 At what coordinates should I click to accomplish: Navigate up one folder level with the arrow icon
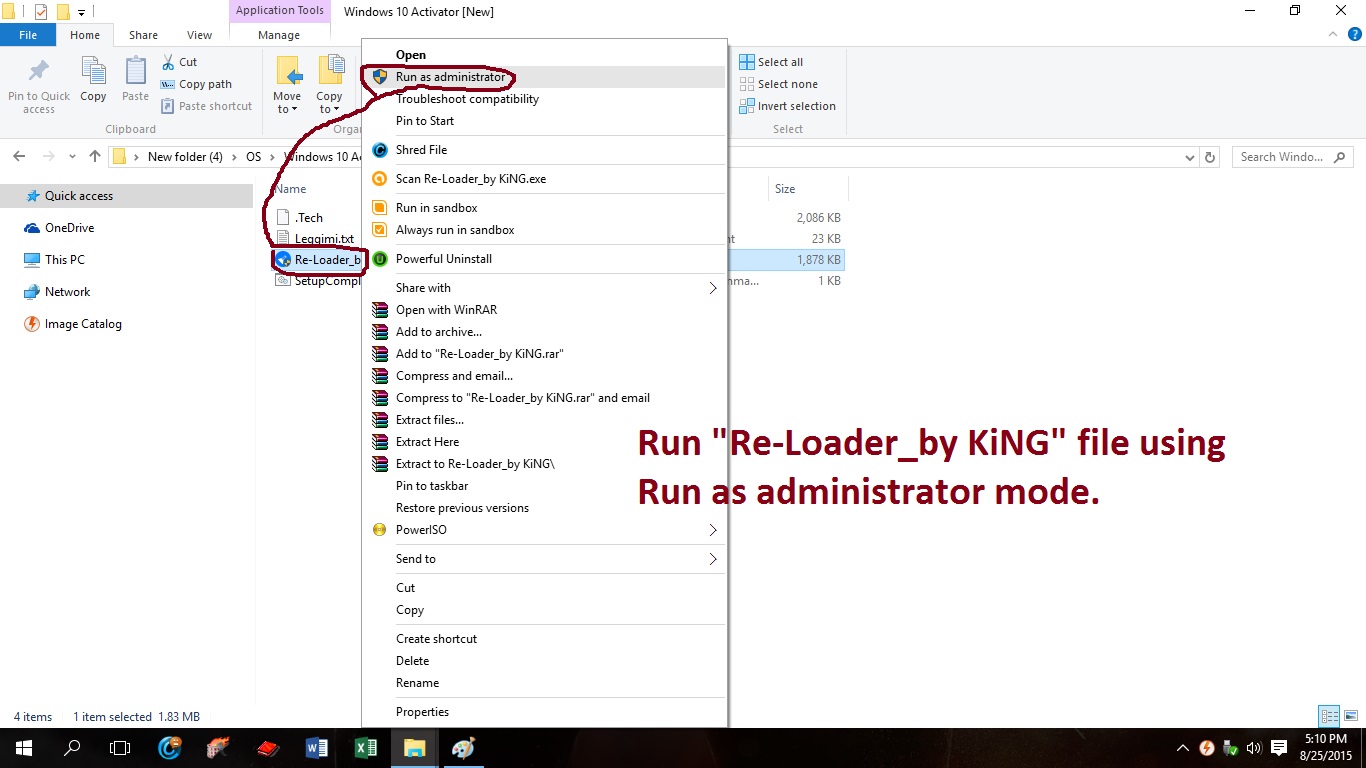[x=94, y=156]
